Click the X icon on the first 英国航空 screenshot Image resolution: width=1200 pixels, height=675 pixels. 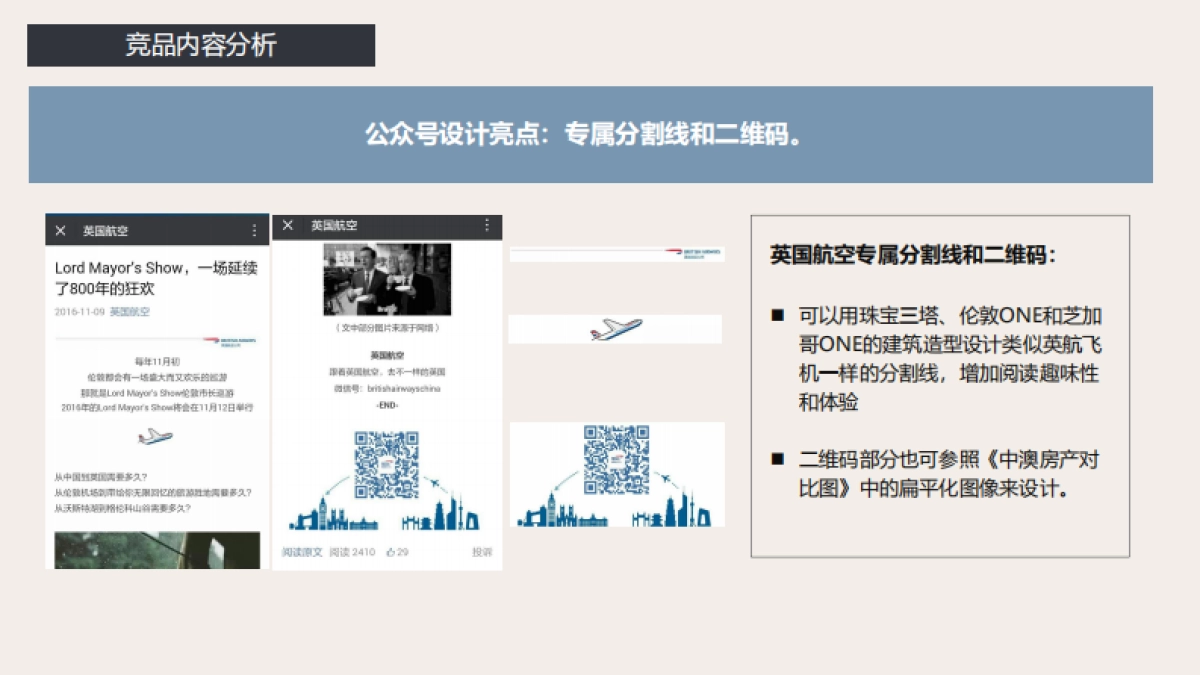tap(60, 230)
